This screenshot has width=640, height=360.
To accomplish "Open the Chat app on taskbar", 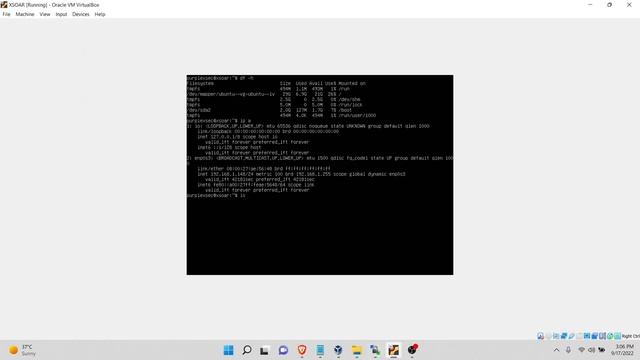I will [283, 350].
